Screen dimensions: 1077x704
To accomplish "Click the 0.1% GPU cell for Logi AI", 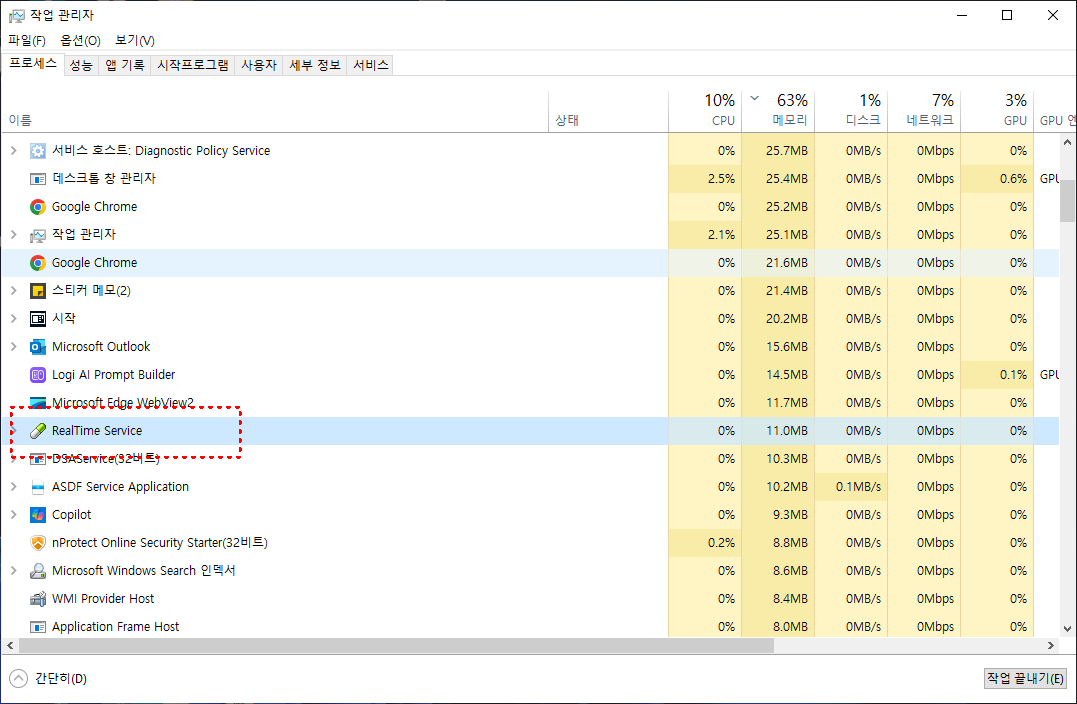I will [997, 374].
